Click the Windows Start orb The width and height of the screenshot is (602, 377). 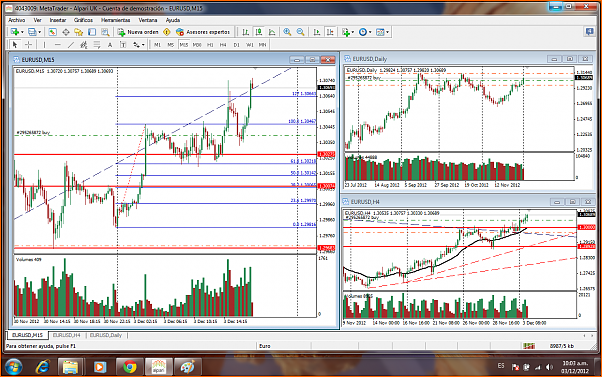pyautogui.click(x=13, y=367)
